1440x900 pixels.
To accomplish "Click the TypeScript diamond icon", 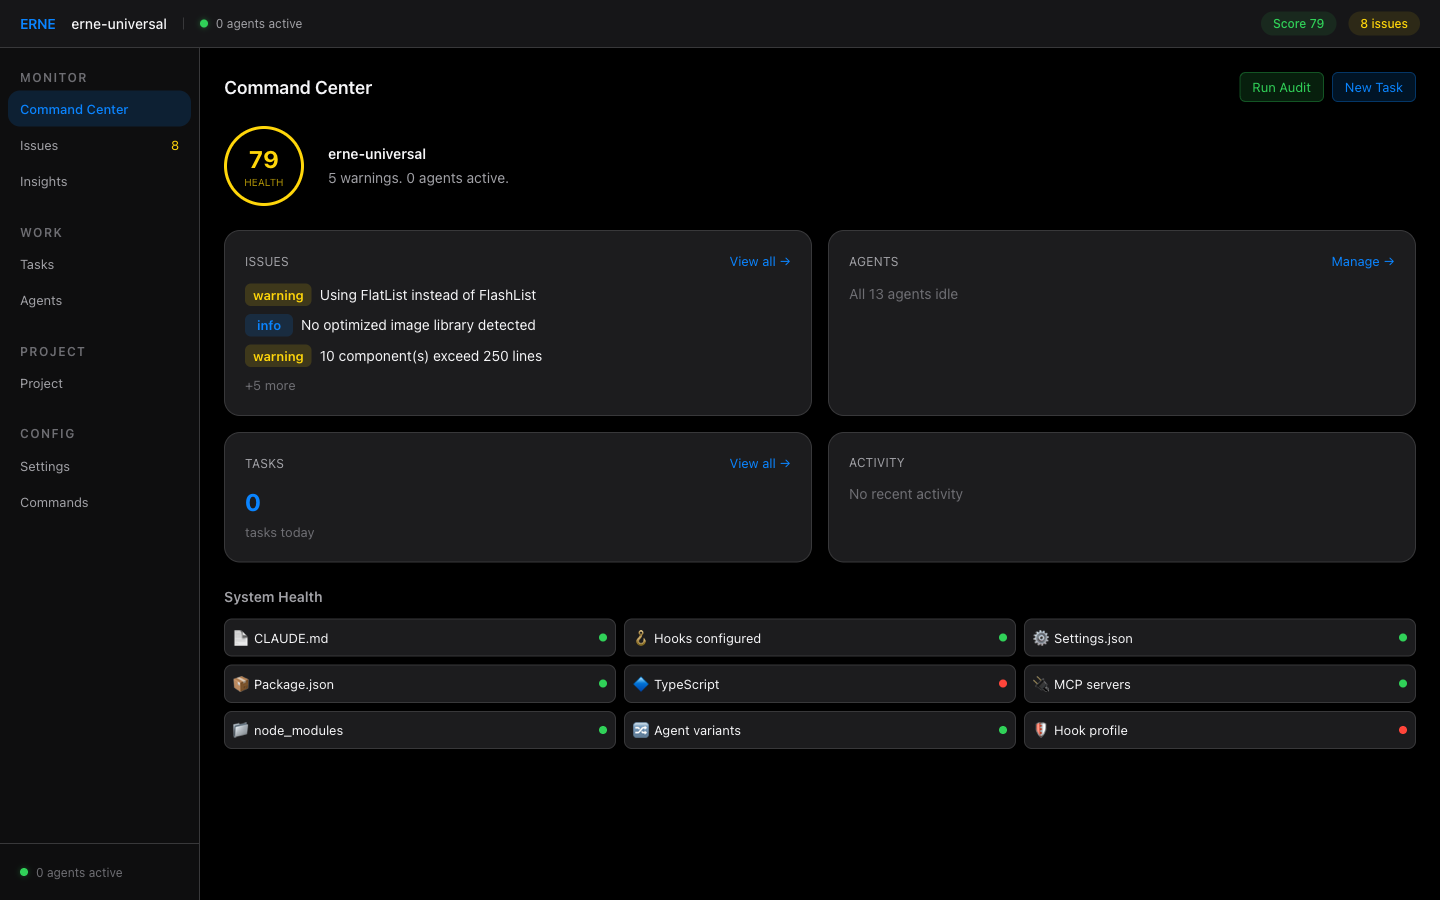I will (x=641, y=684).
